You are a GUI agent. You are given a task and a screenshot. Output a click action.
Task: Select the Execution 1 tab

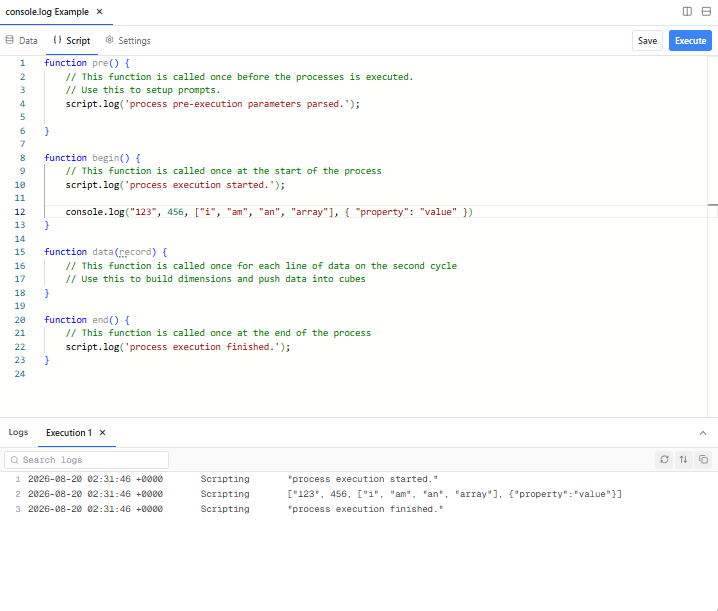[69, 433]
